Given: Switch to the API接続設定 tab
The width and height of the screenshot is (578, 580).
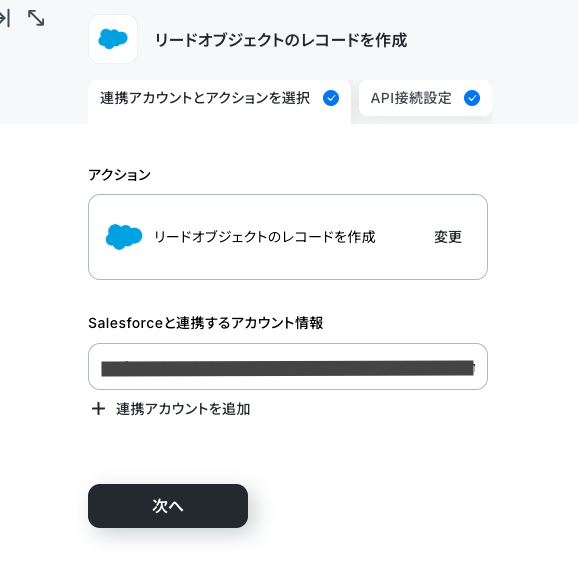Looking at the screenshot, I should (x=425, y=98).
